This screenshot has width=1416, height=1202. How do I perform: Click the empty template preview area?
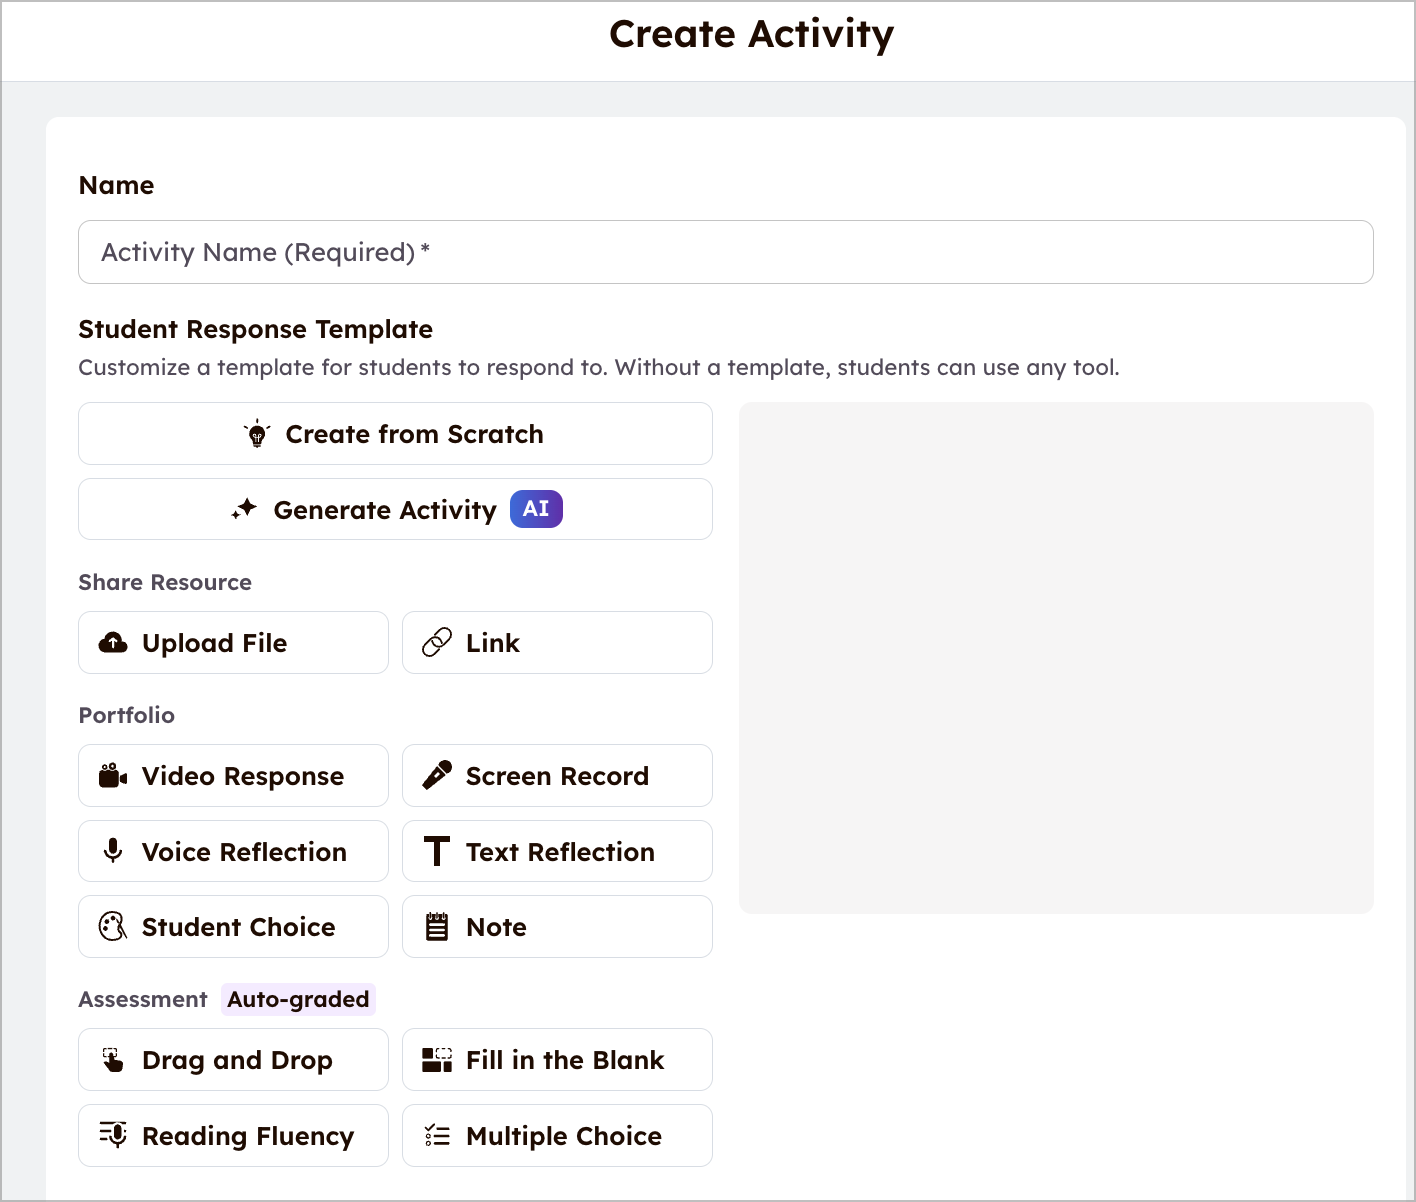point(1056,657)
